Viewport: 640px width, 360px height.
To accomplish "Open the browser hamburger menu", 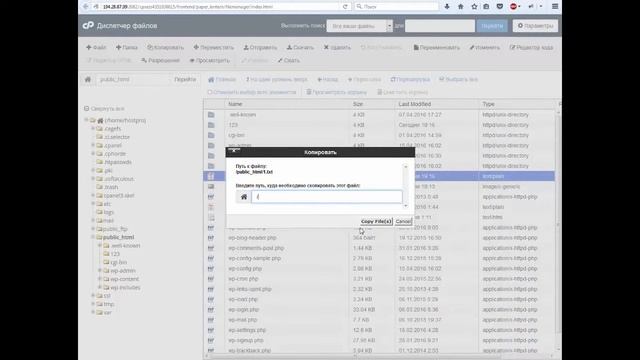I will [555, 7].
